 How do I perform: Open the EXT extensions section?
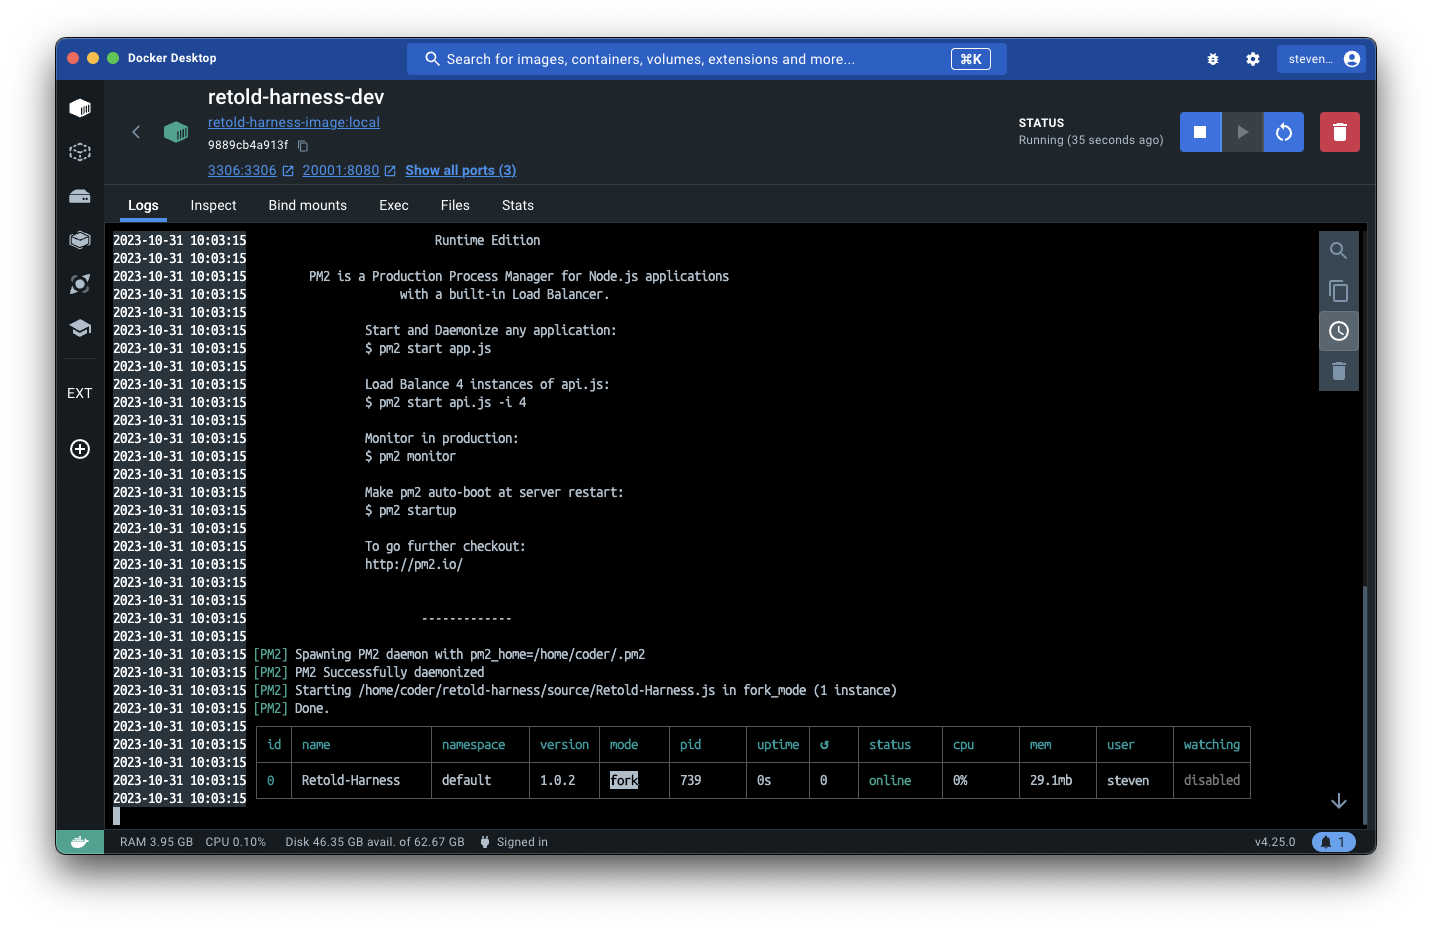coord(80,393)
